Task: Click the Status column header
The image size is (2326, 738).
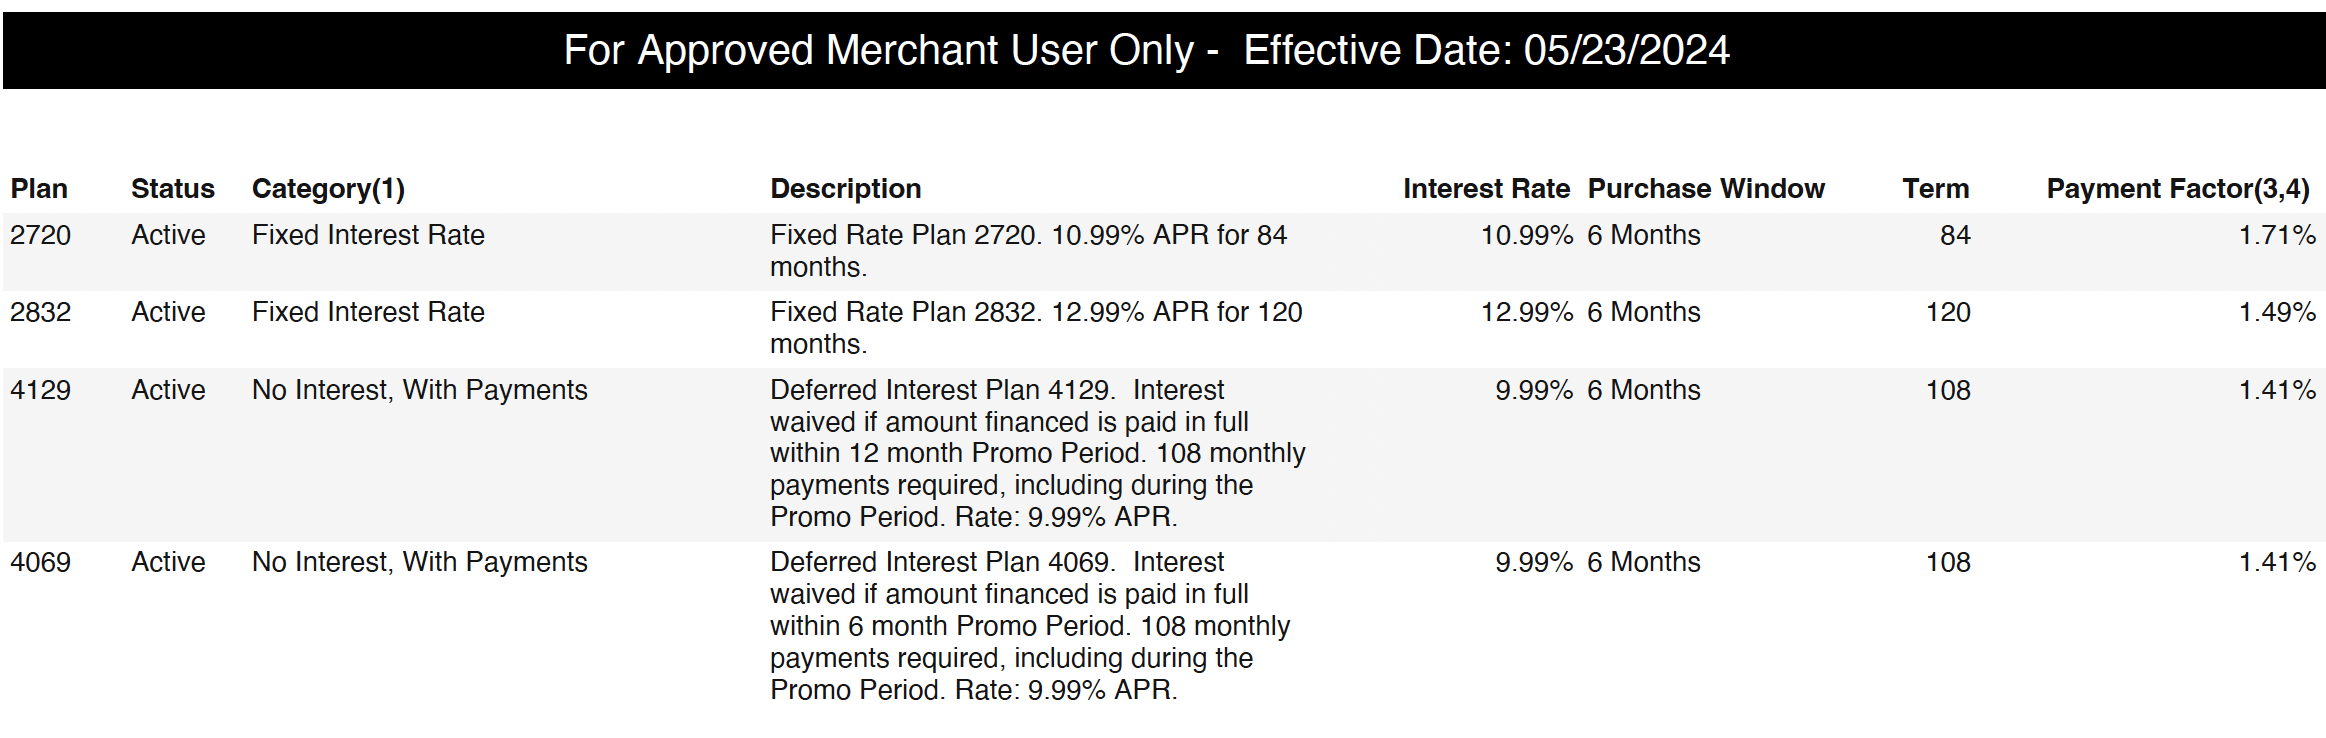Action: (x=173, y=189)
